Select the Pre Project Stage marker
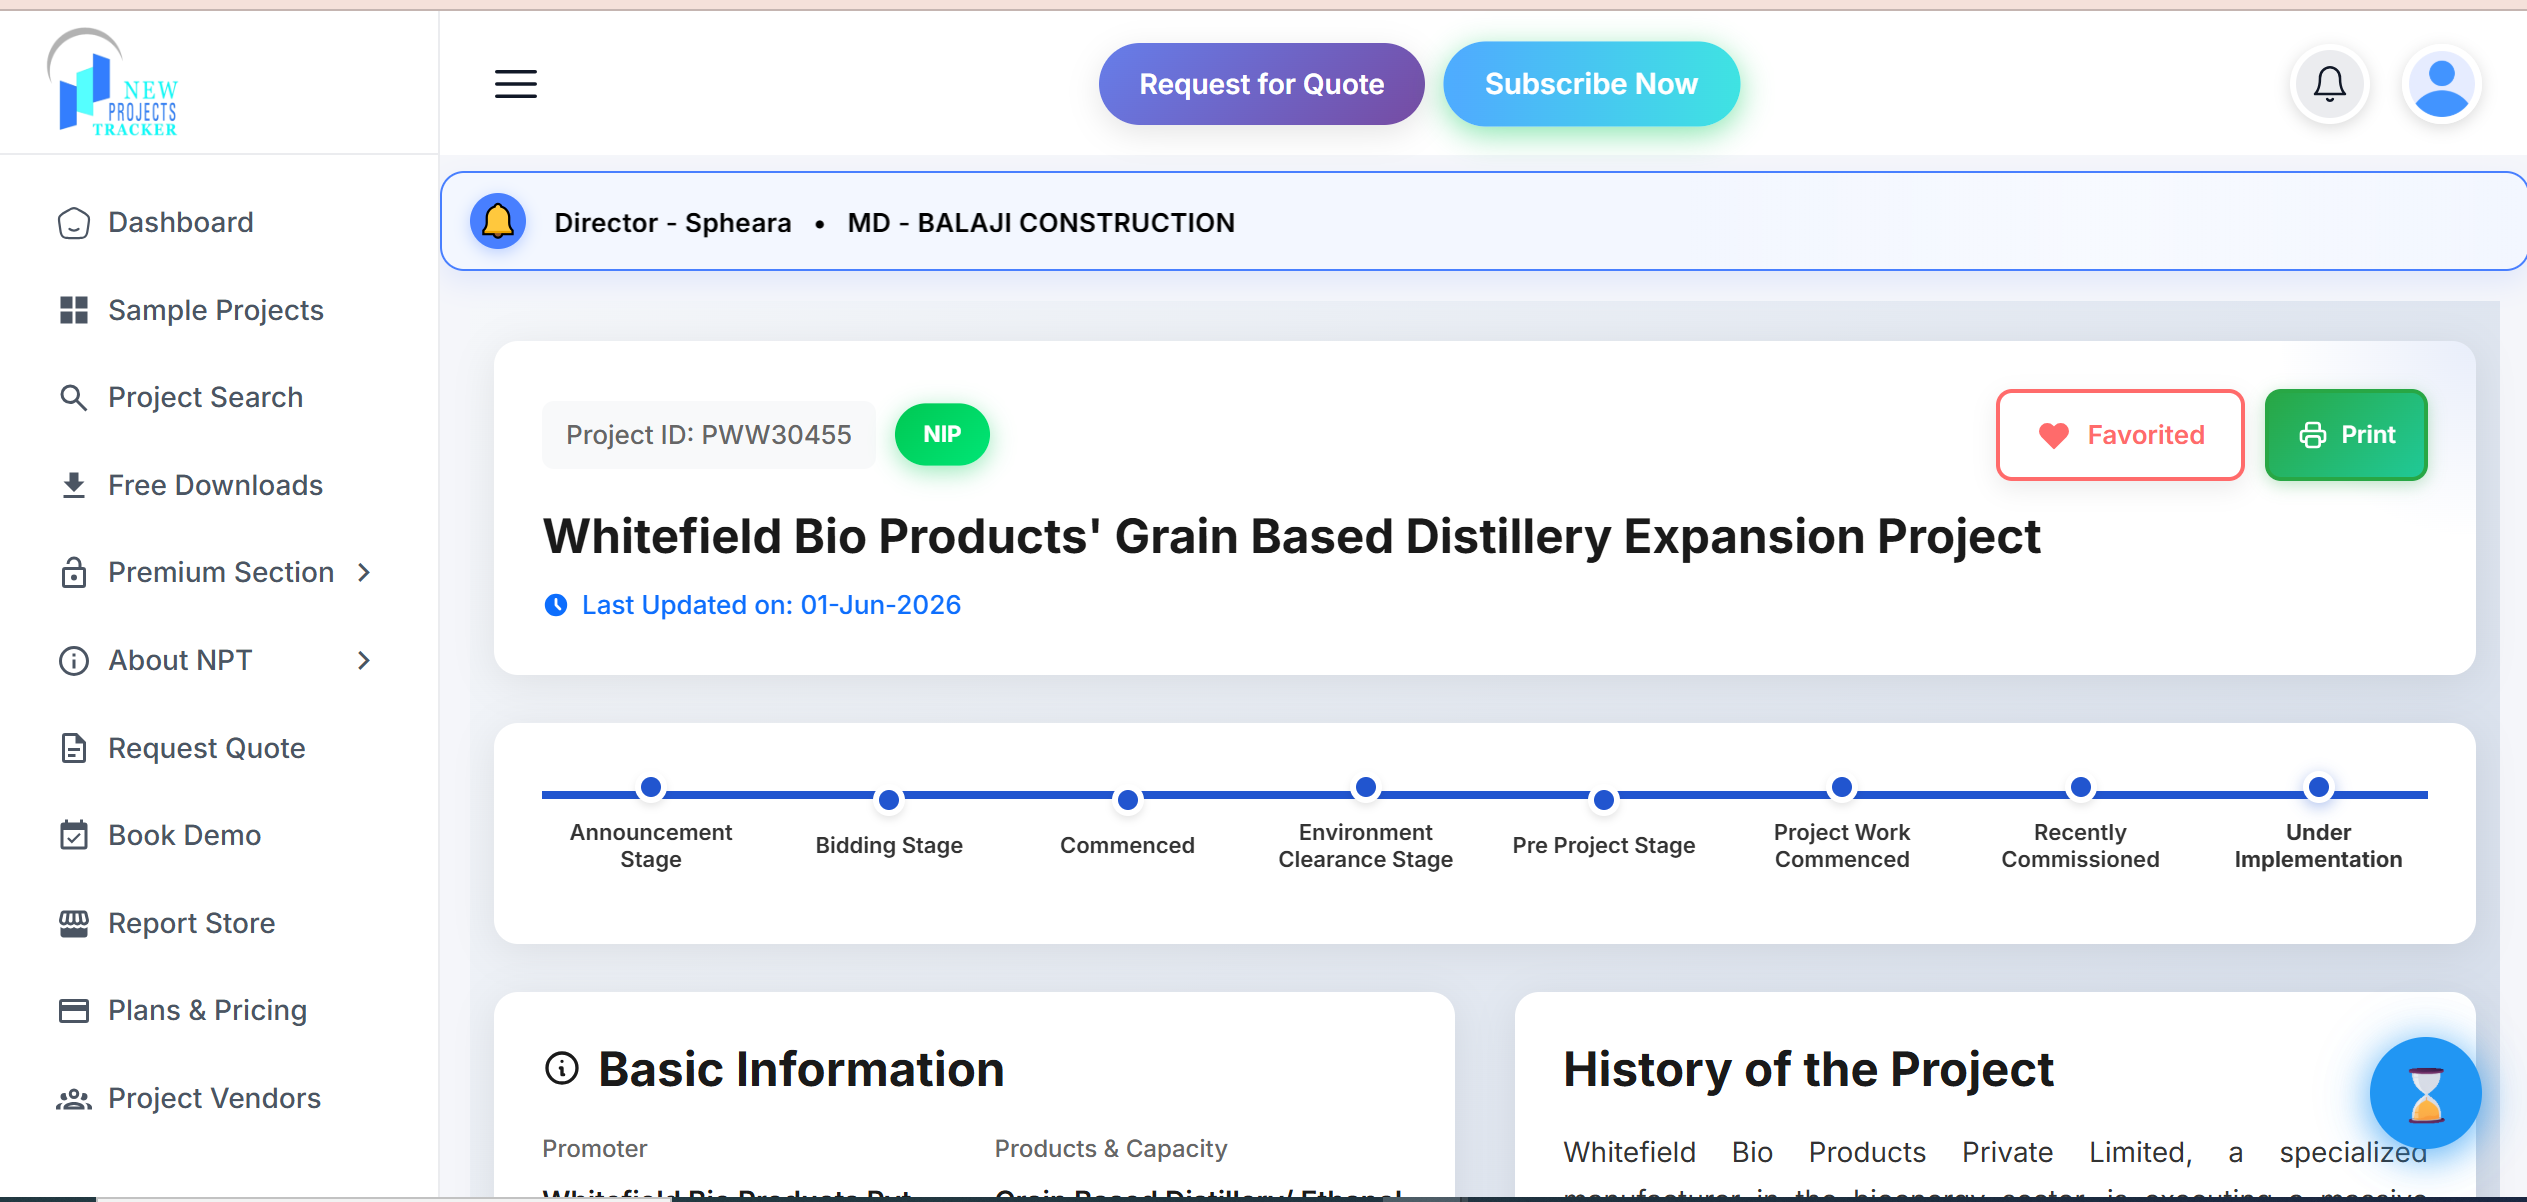Viewport: 2527px width, 1202px height. [x=1603, y=800]
